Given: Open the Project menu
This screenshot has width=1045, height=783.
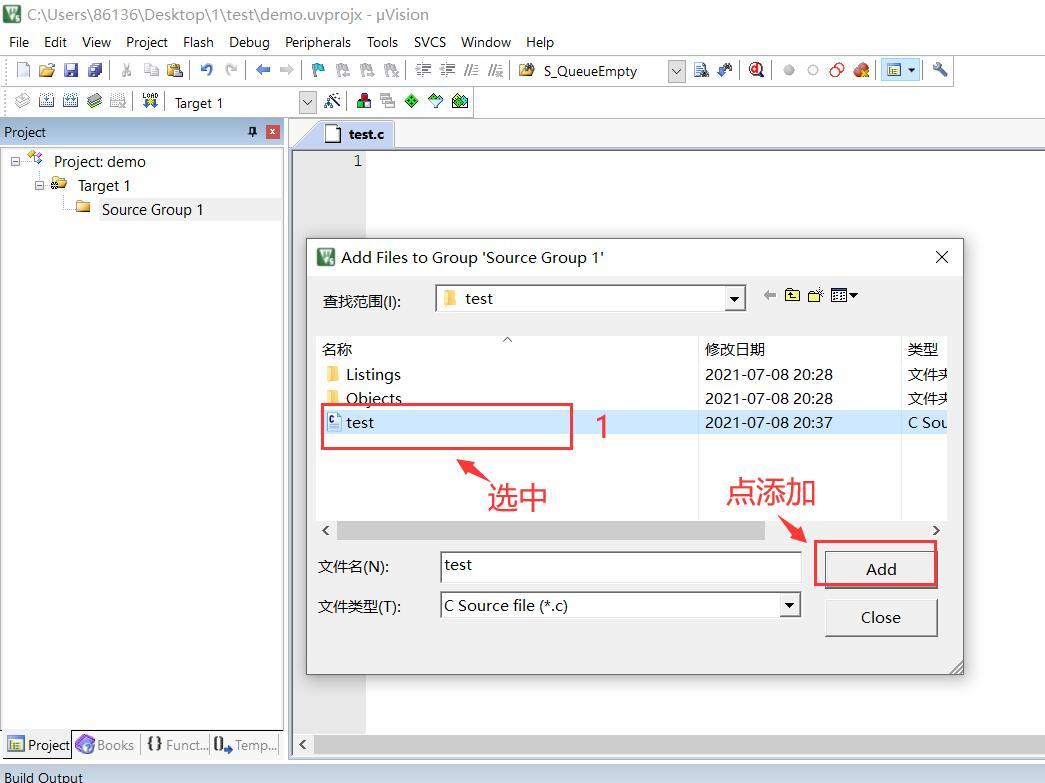Looking at the screenshot, I should 147,42.
